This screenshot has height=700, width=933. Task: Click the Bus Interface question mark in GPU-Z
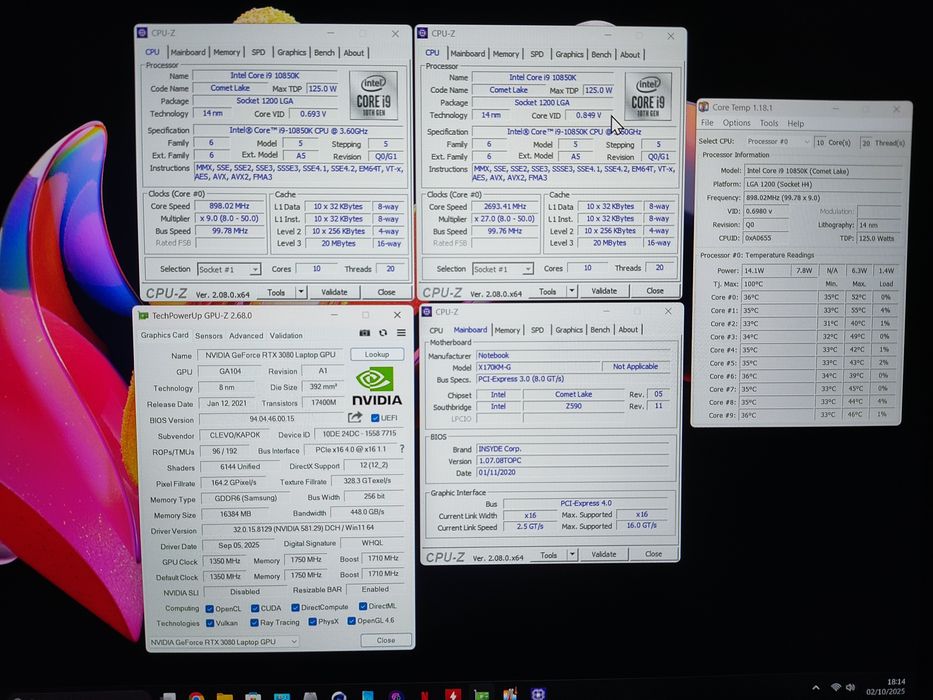click(402, 449)
